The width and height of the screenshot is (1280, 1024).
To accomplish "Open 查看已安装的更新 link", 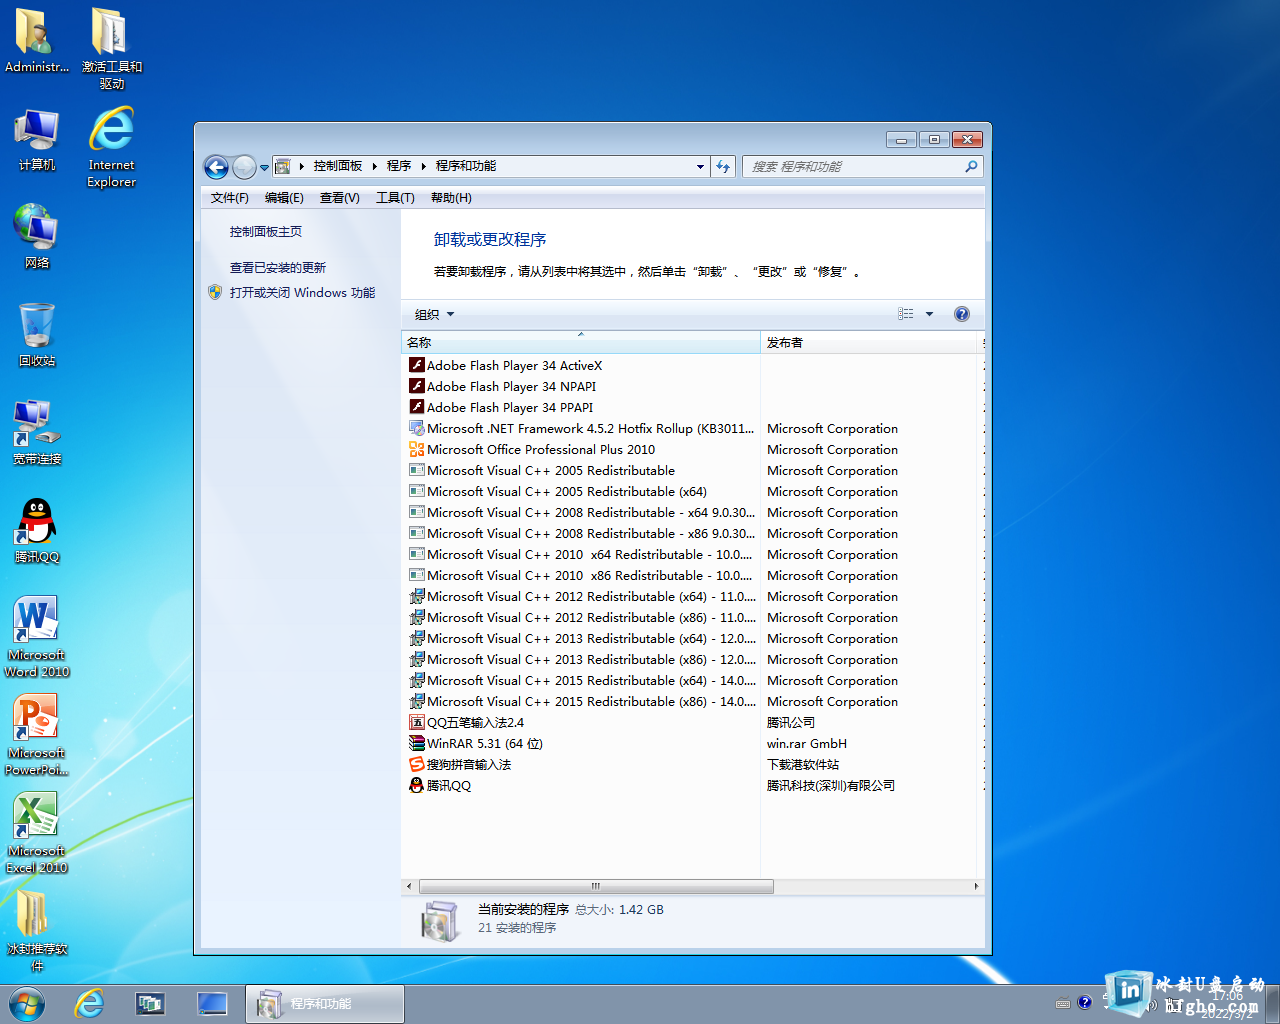I will (278, 268).
